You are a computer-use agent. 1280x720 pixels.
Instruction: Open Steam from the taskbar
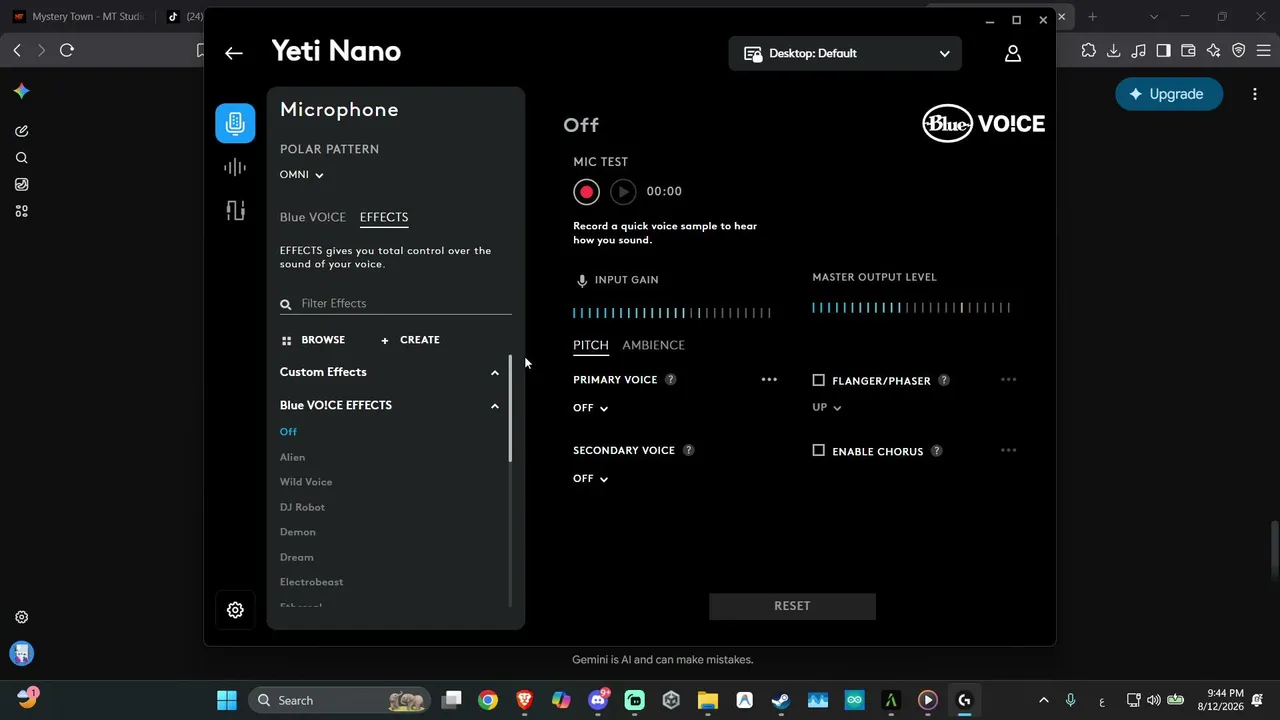tap(780, 700)
